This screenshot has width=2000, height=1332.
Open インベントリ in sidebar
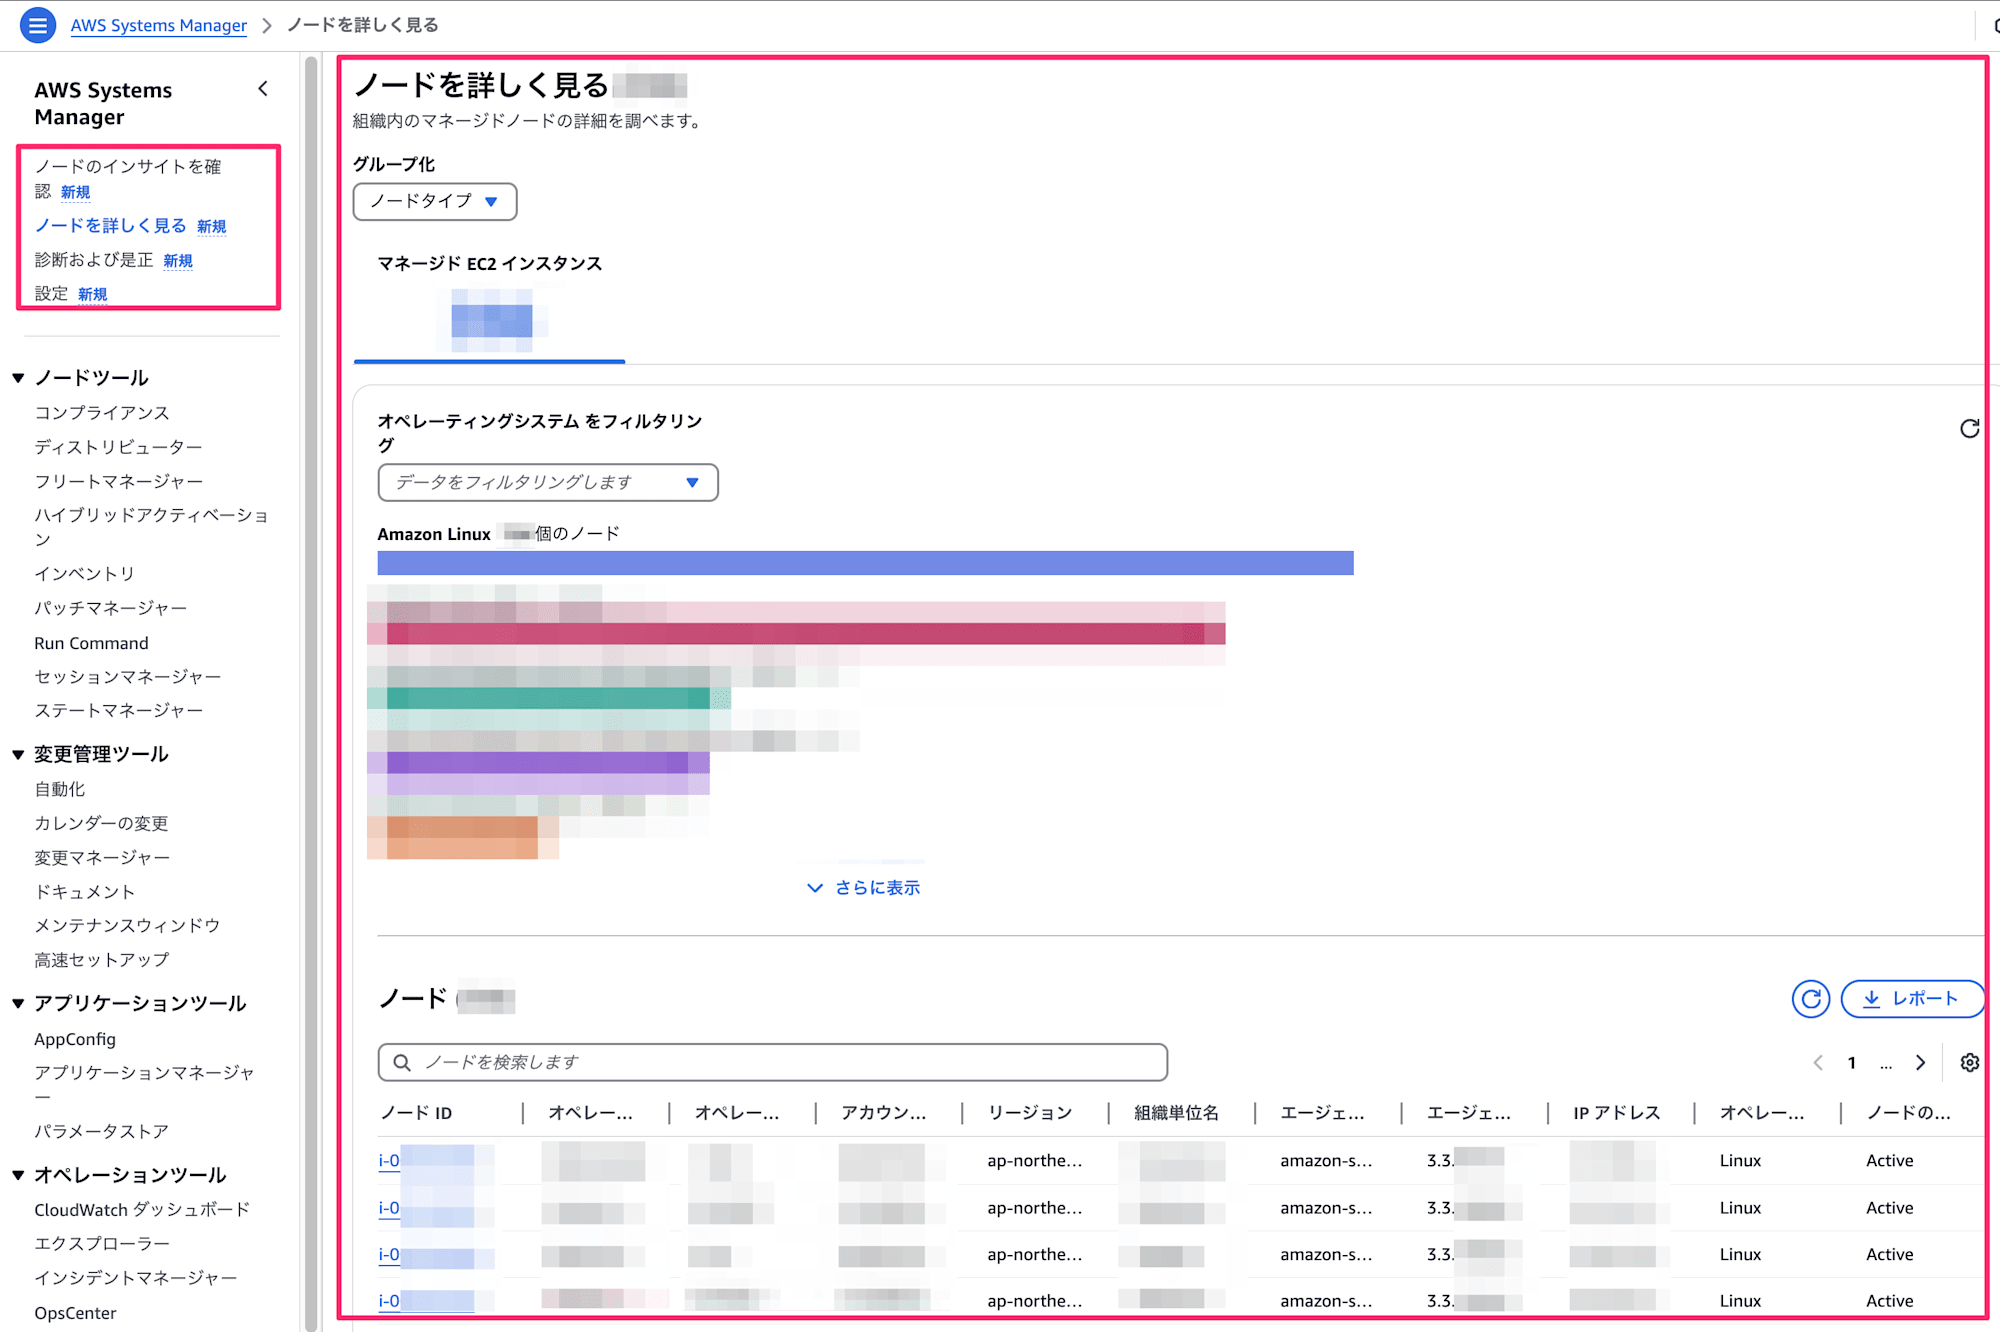(x=84, y=574)
